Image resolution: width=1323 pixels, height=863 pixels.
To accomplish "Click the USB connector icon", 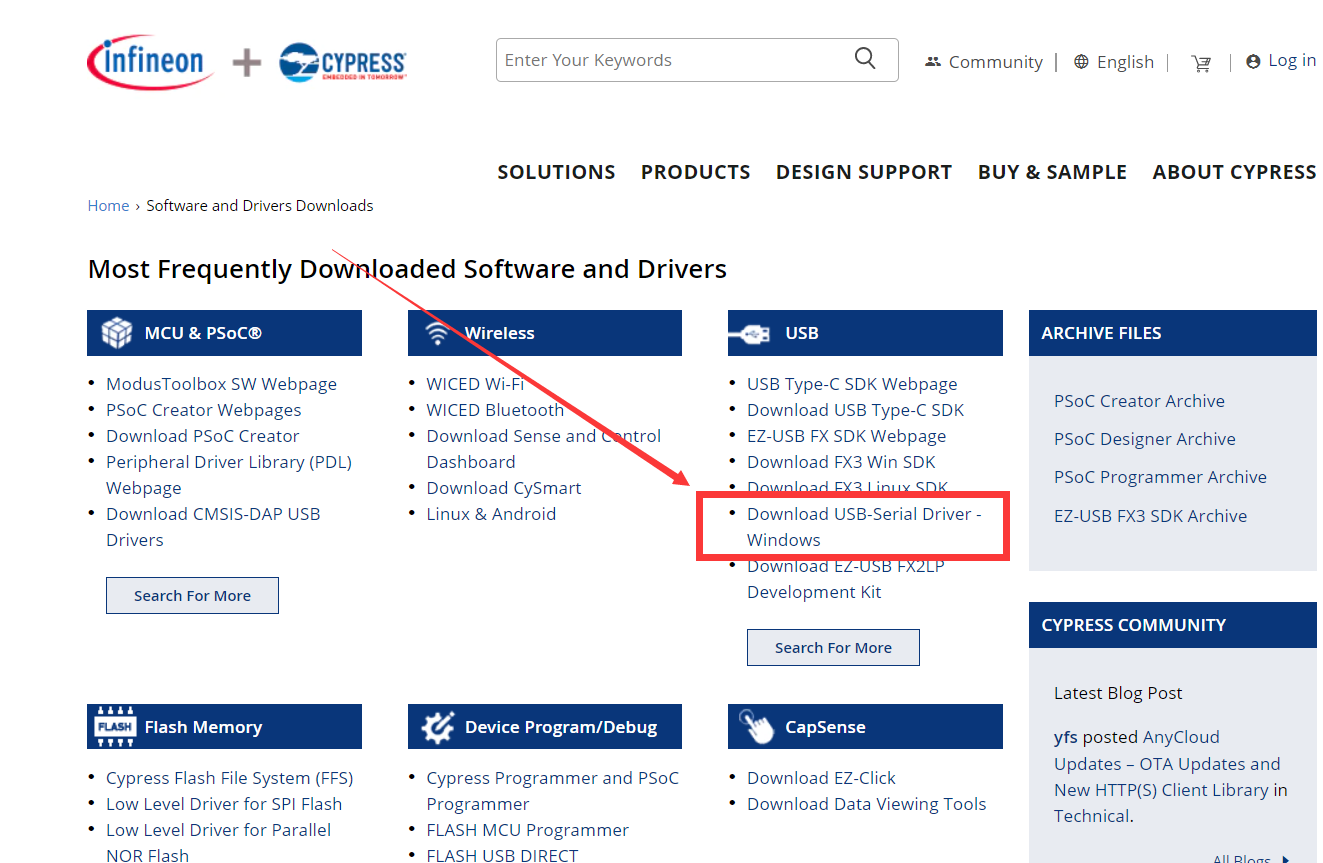I will tap(748, 334).
